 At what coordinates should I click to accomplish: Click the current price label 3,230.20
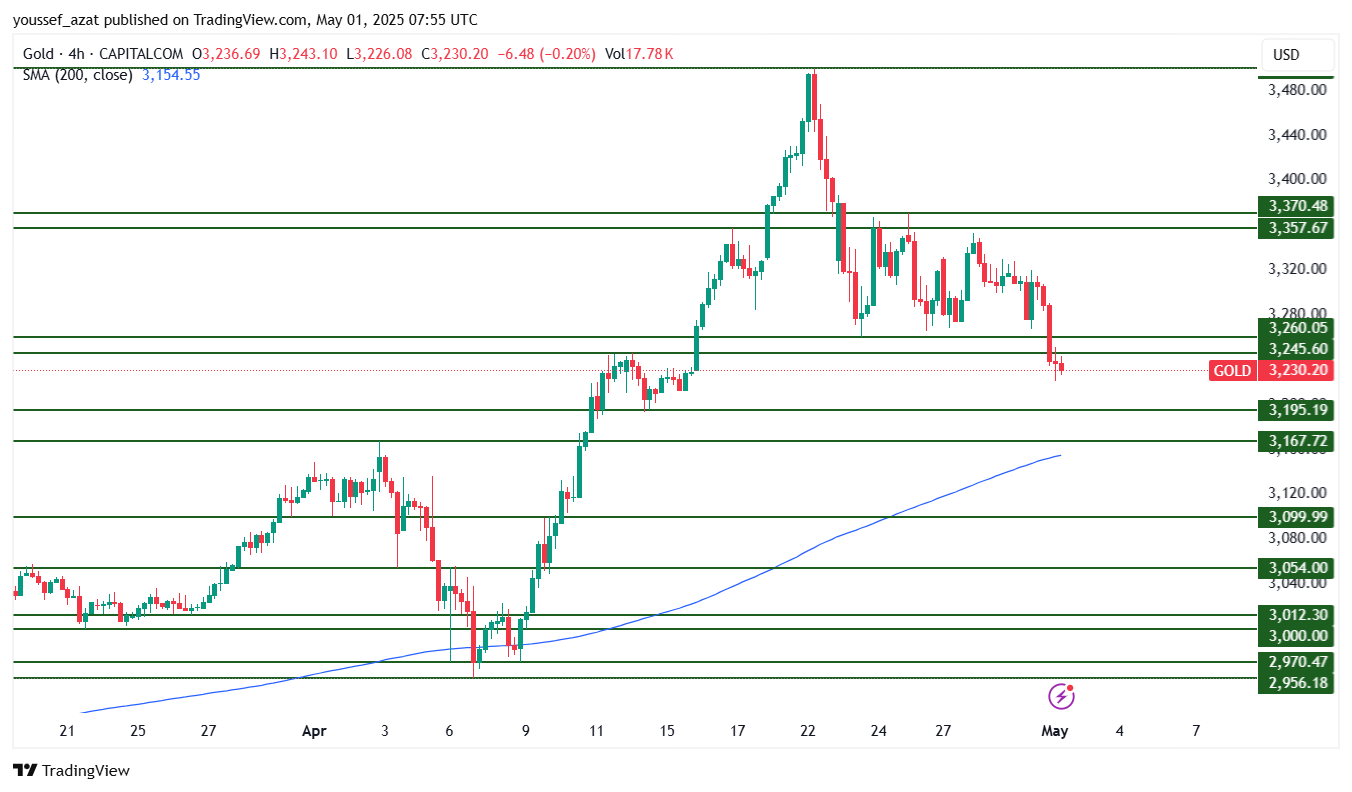(x=1297, y=371)
